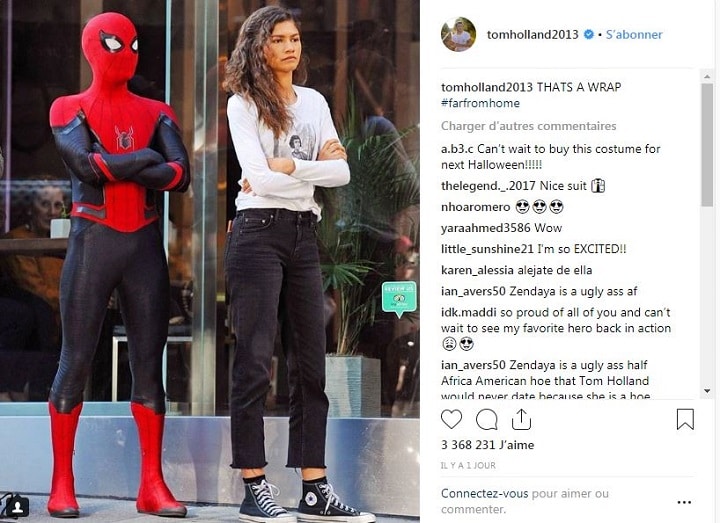Screen dimensions: 720x523
Task: Open the tomholland2013 username in header
Action: pyautogui.click(x=533, y=34)
